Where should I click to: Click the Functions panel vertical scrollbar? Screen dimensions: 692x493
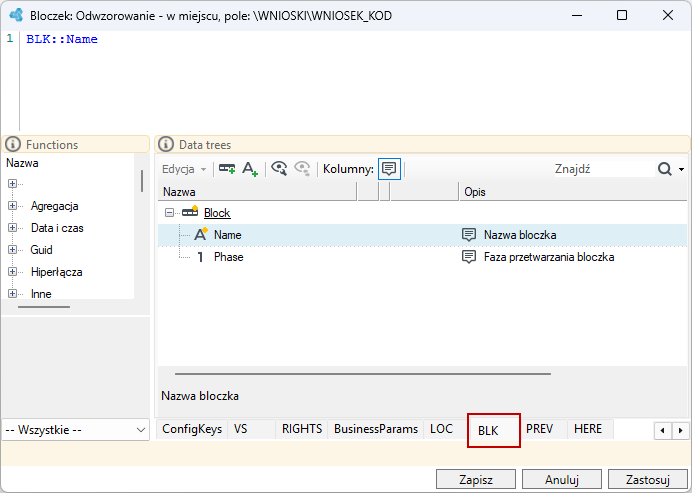click(x=142, y=181)
